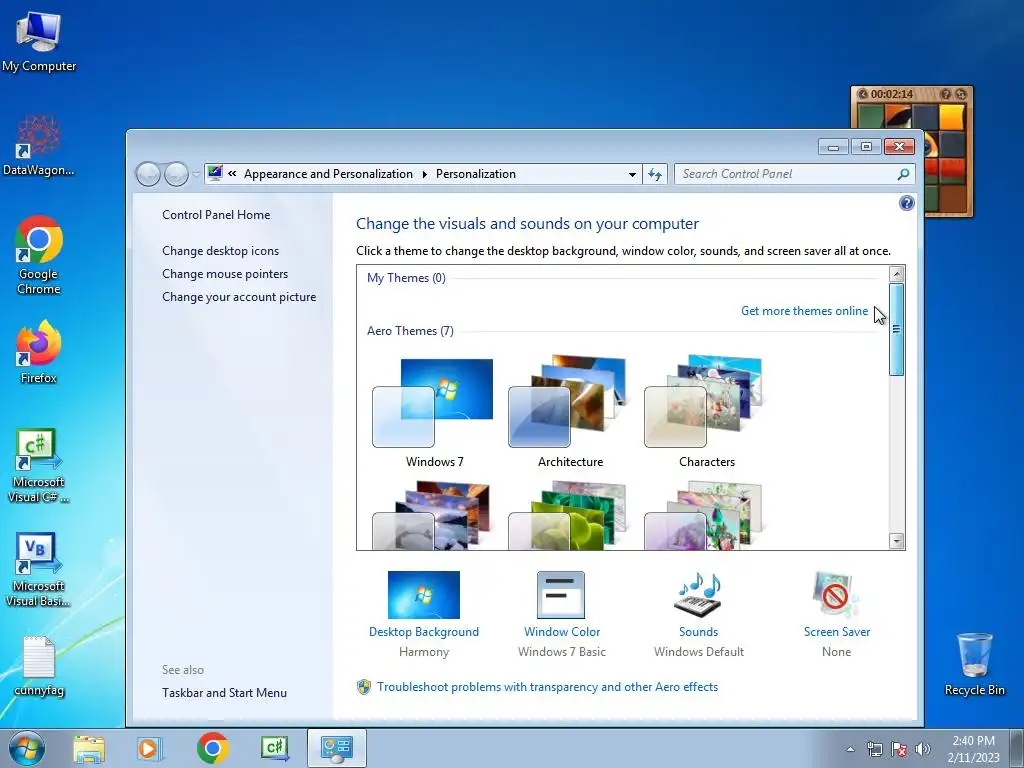Click Change mouse pointers link
The height and width of the screenshot is (768, 1024).
(x=225, y=274)
